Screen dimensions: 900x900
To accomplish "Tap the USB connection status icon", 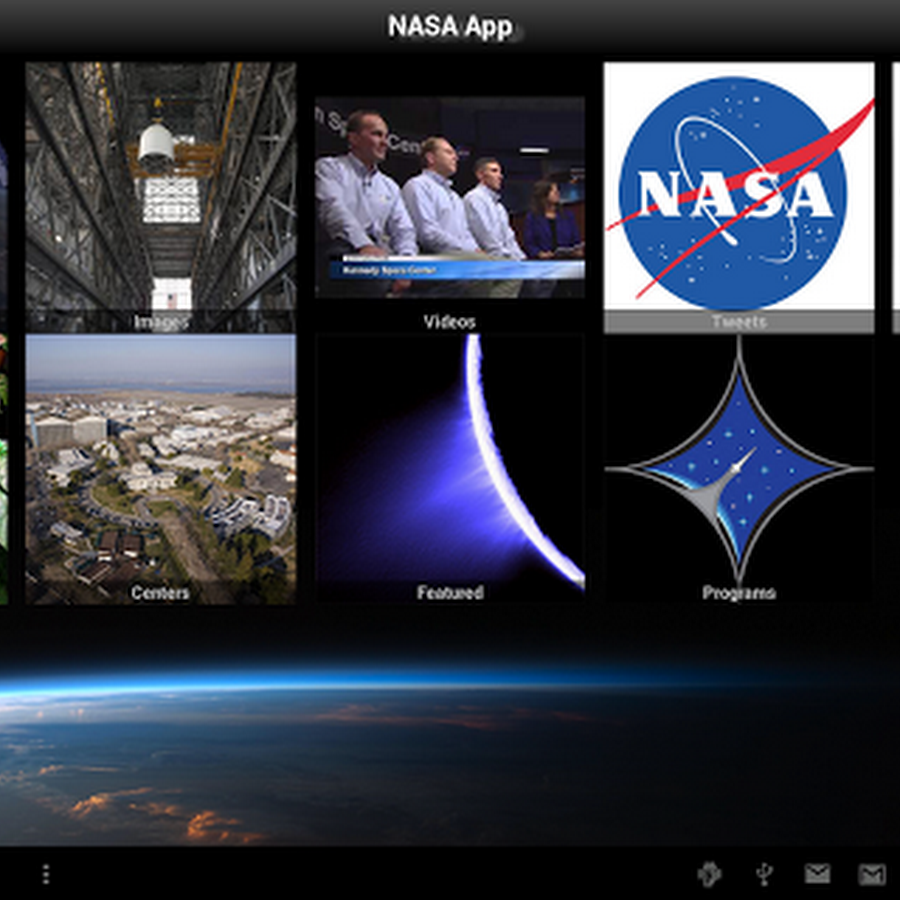I will (764, 874).
